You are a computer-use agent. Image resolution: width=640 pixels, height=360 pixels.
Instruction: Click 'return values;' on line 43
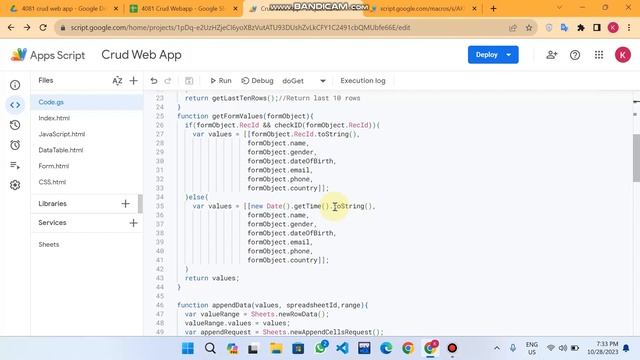[x=212, y=278]
